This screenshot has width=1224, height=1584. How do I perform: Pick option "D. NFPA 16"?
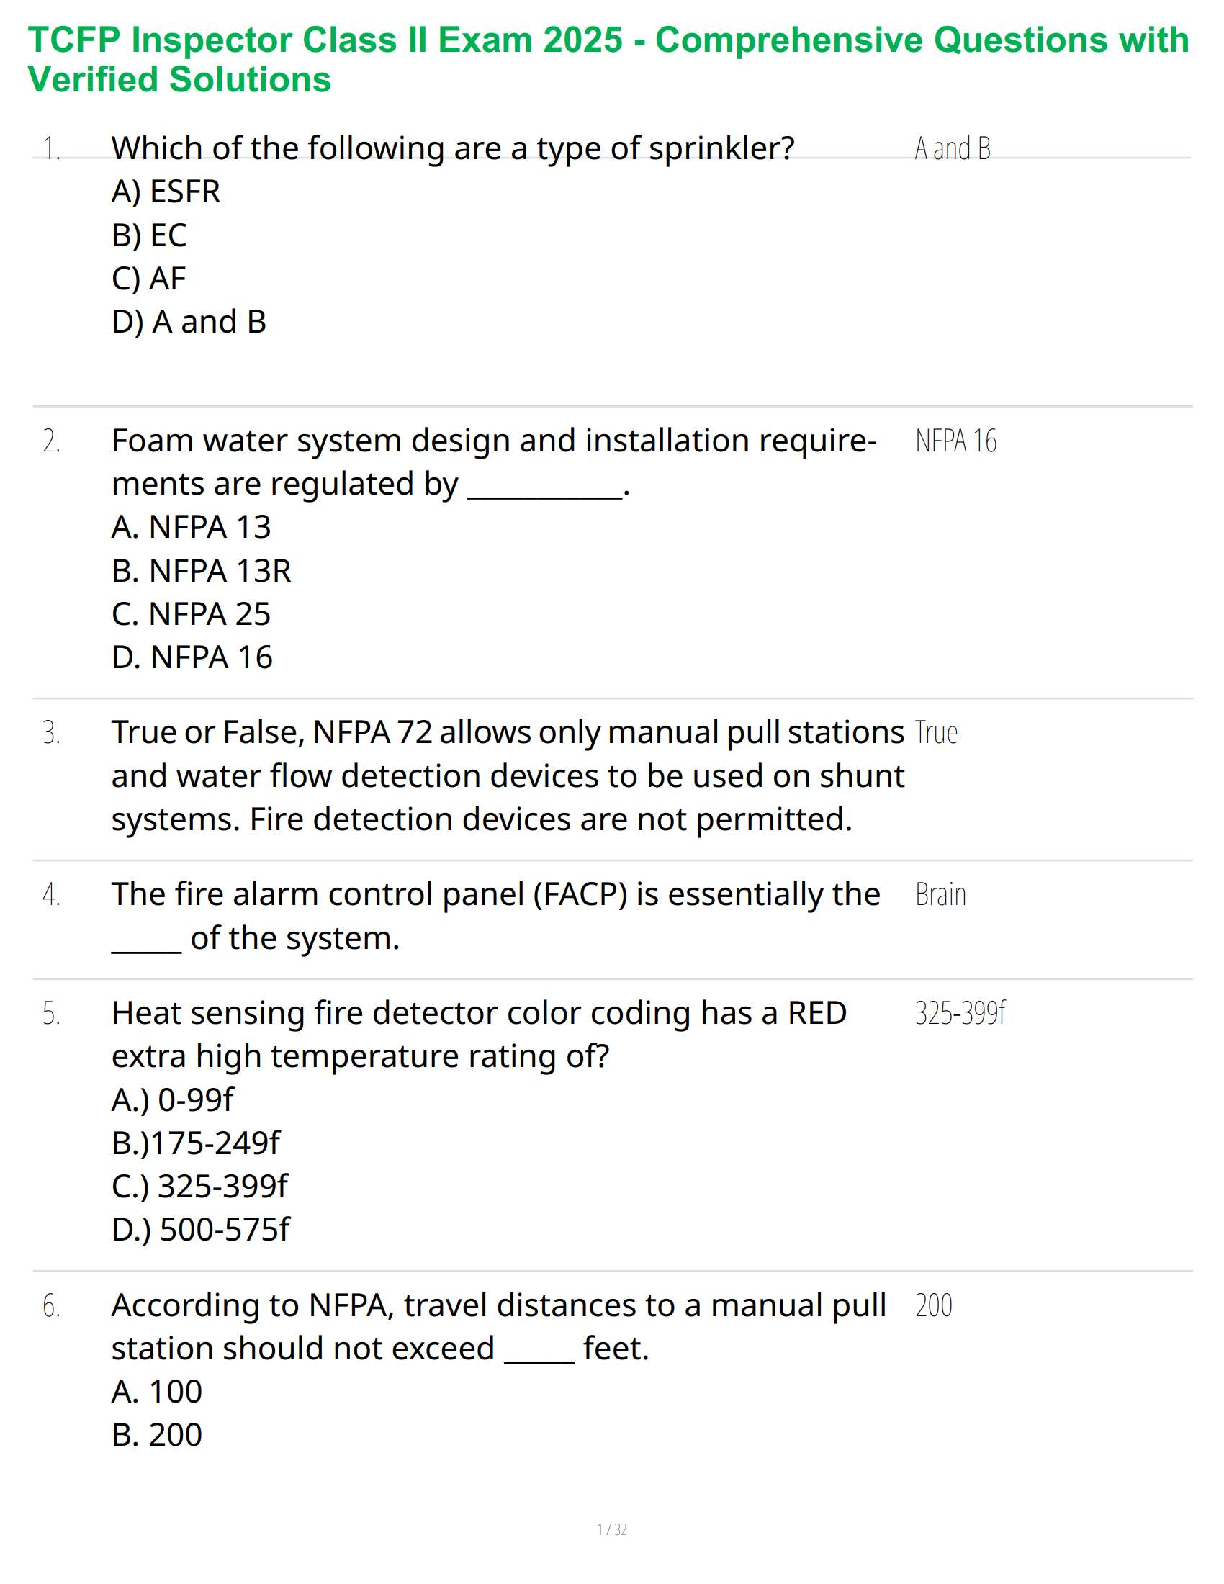coord(192,657)
